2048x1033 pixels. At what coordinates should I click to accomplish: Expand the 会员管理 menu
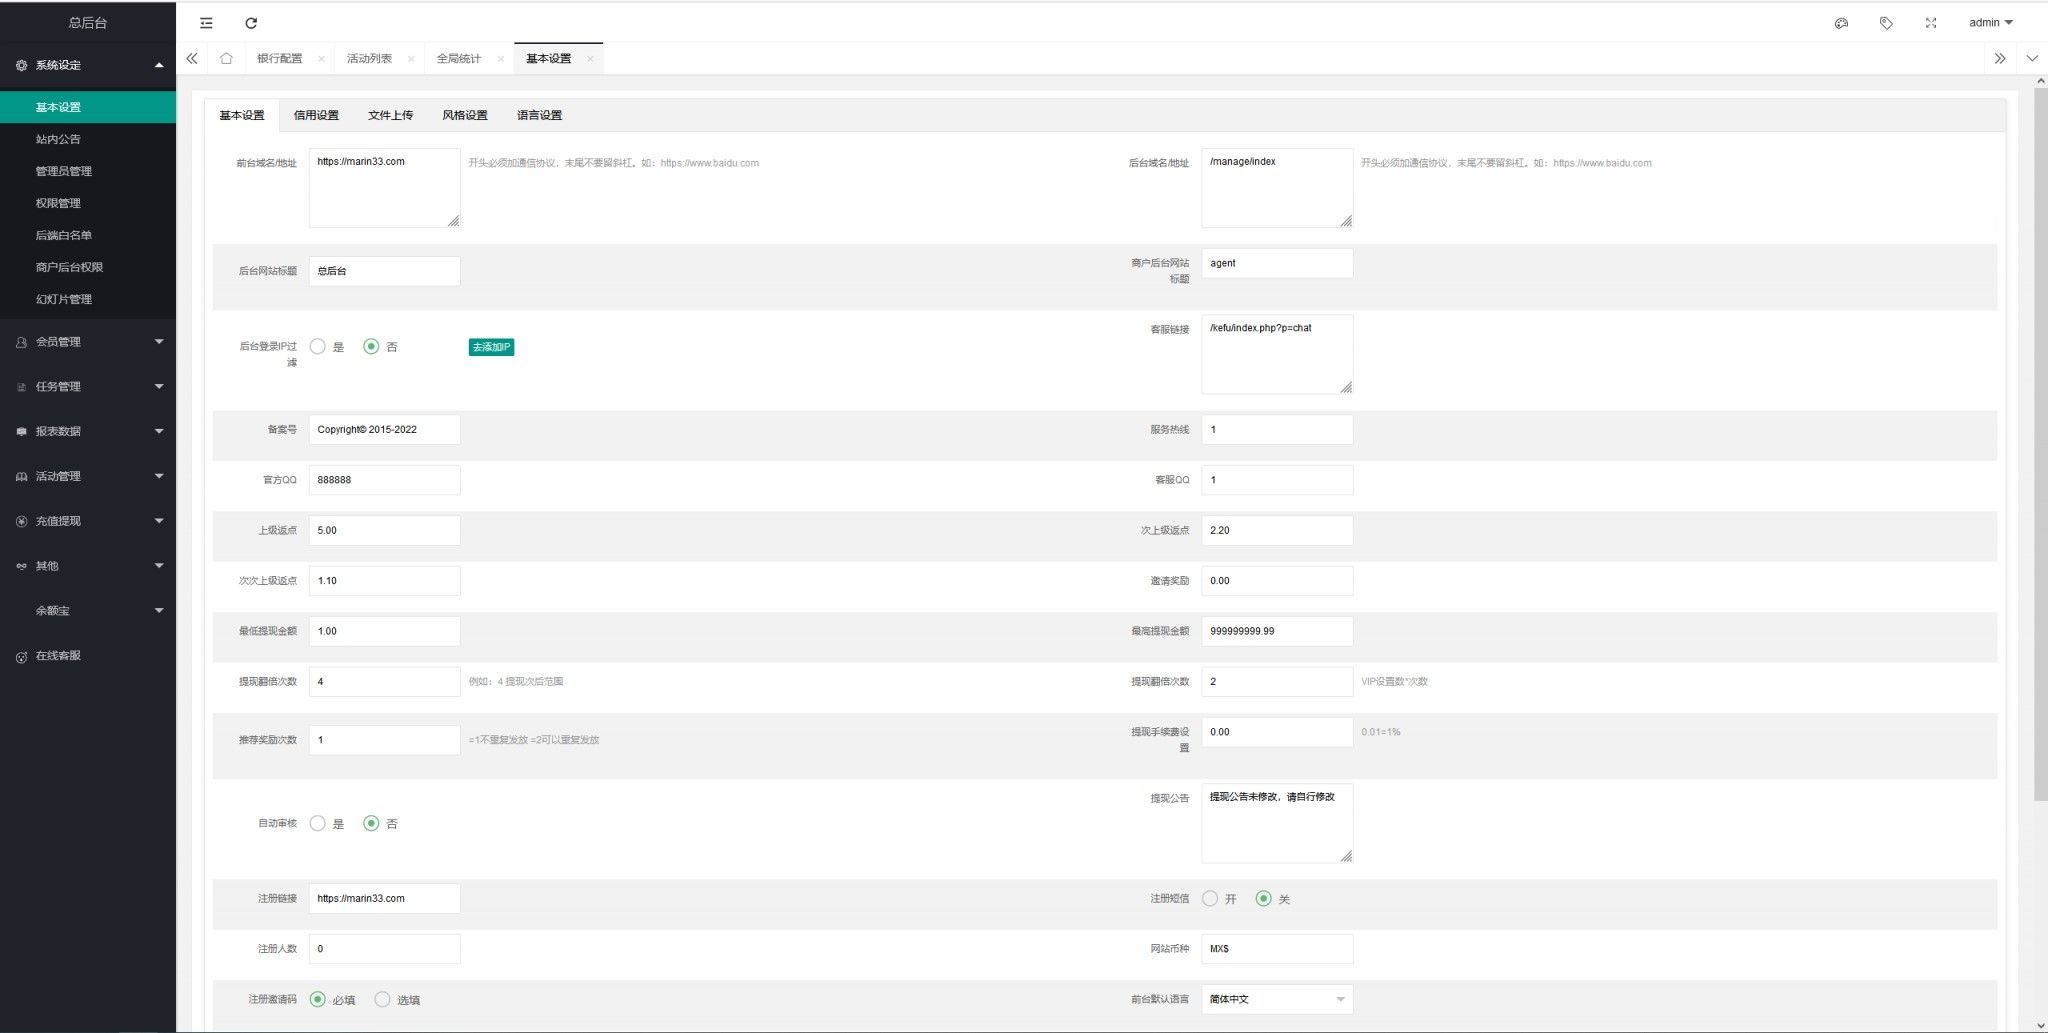pyautogui.click(x=159, y=342)
